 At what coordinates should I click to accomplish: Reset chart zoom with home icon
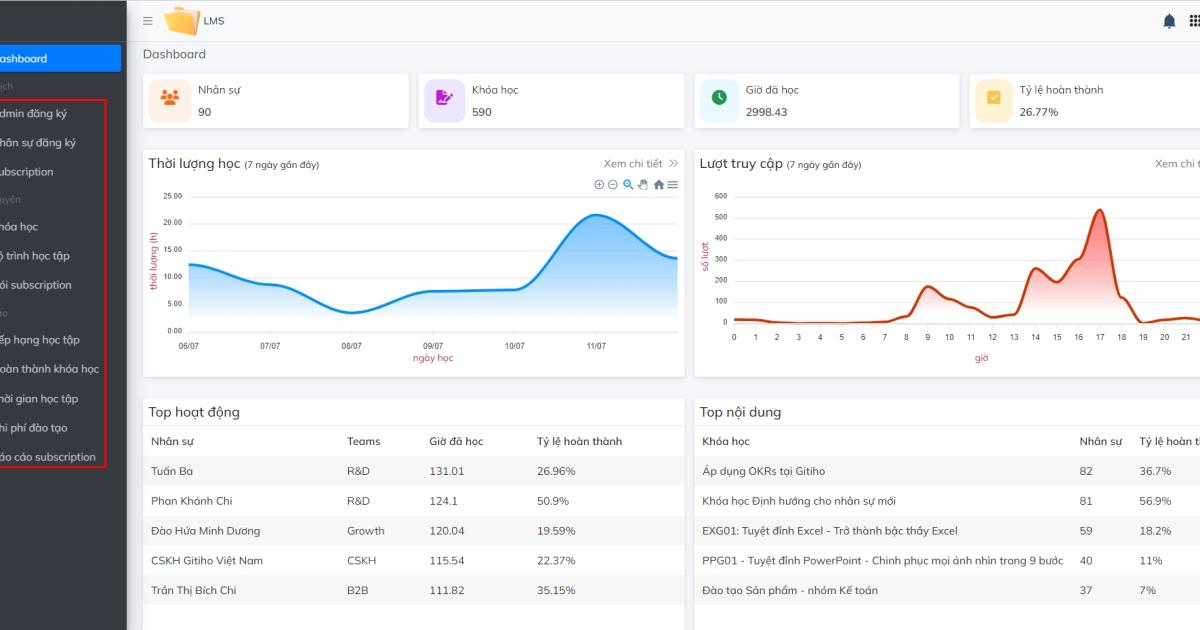coord(658,185)
